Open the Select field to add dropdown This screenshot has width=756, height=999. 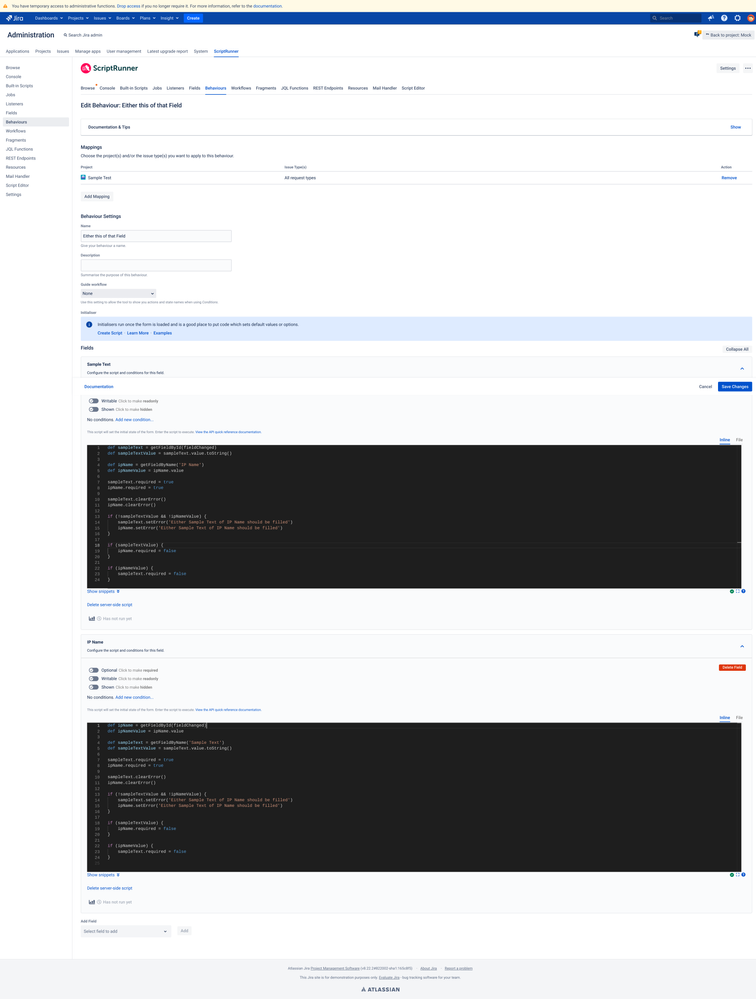[125, 930]
